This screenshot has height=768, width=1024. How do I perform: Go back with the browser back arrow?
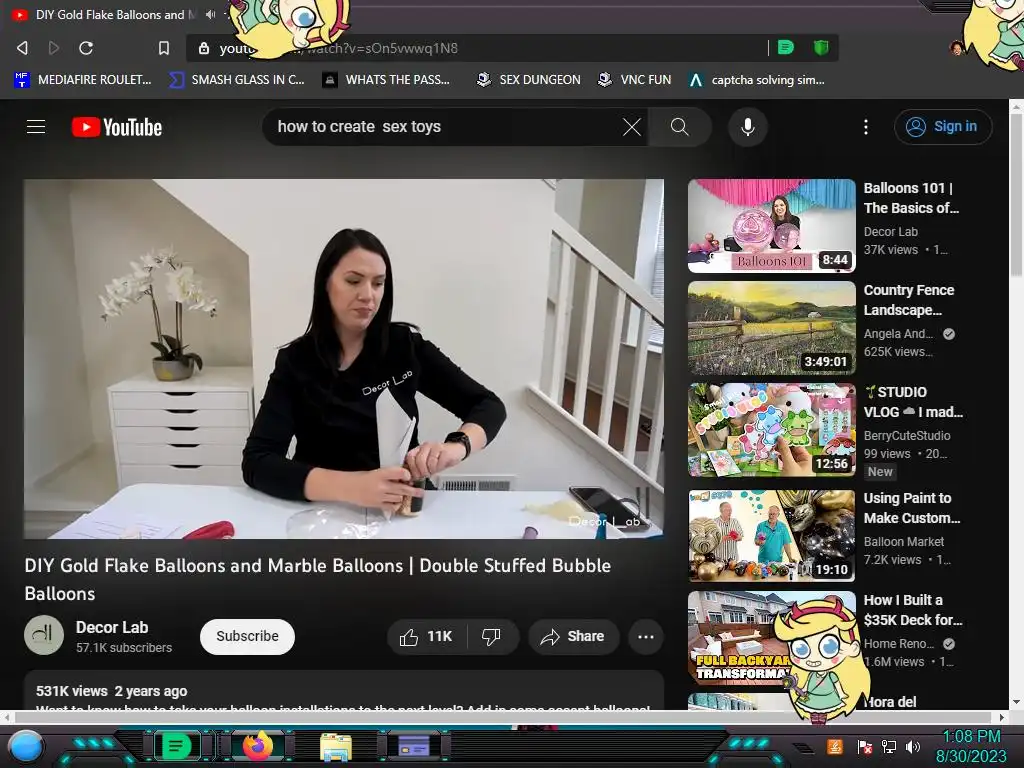click(22, 48)
